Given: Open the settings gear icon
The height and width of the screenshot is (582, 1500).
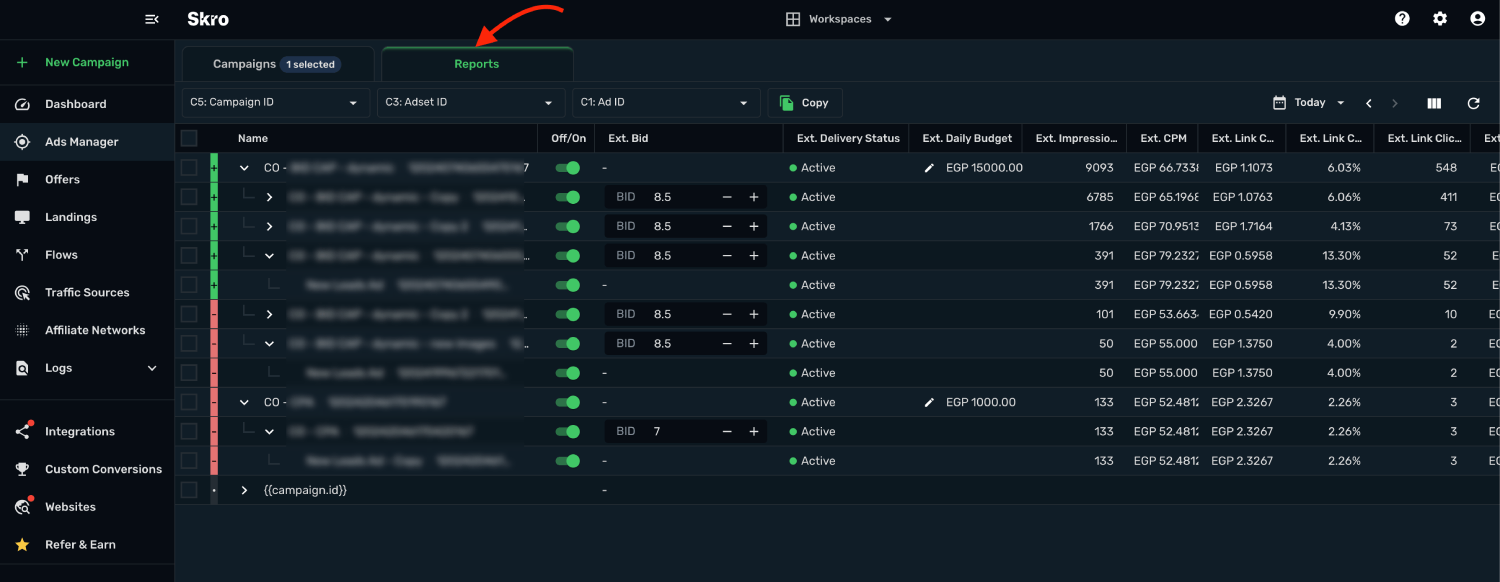Looking at the screenshot, I should [x=1440, y=19].
